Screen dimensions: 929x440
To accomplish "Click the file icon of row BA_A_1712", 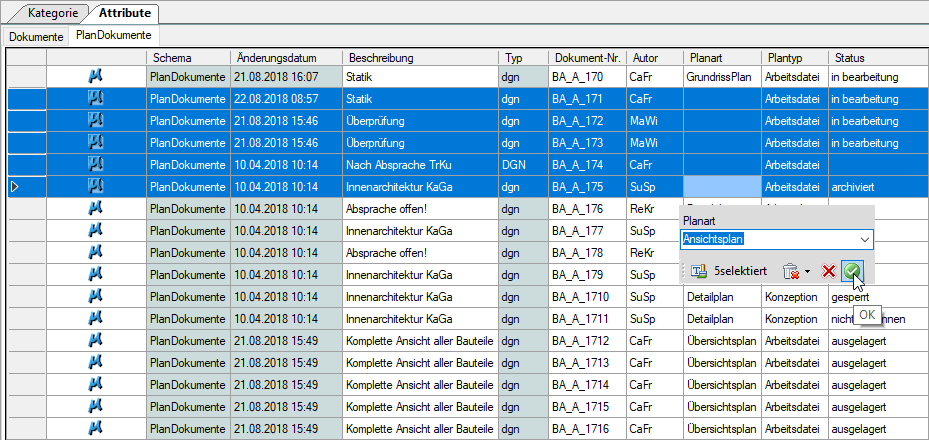I will click(x=95, y=340).
